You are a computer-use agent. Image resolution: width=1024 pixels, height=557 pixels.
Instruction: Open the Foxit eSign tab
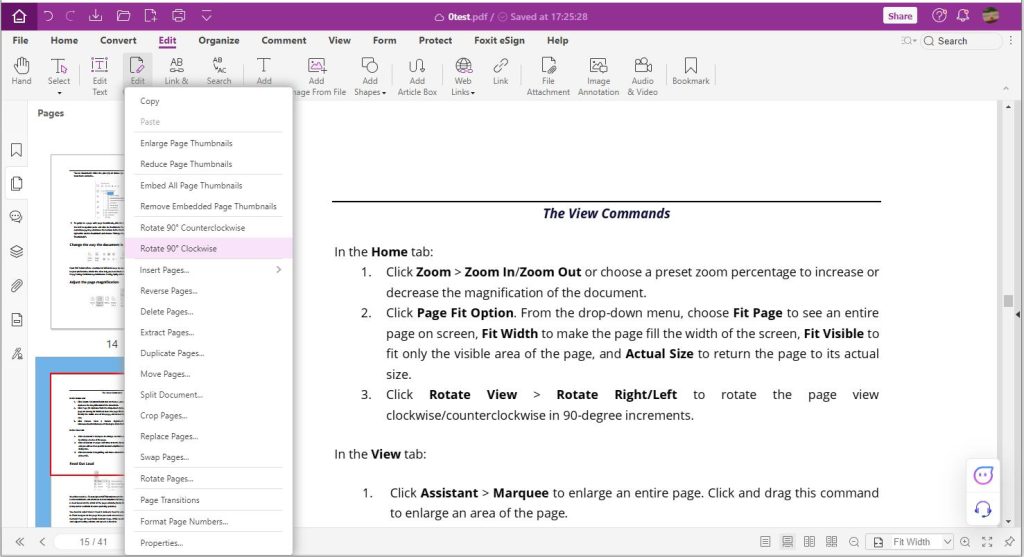(499, 40)
